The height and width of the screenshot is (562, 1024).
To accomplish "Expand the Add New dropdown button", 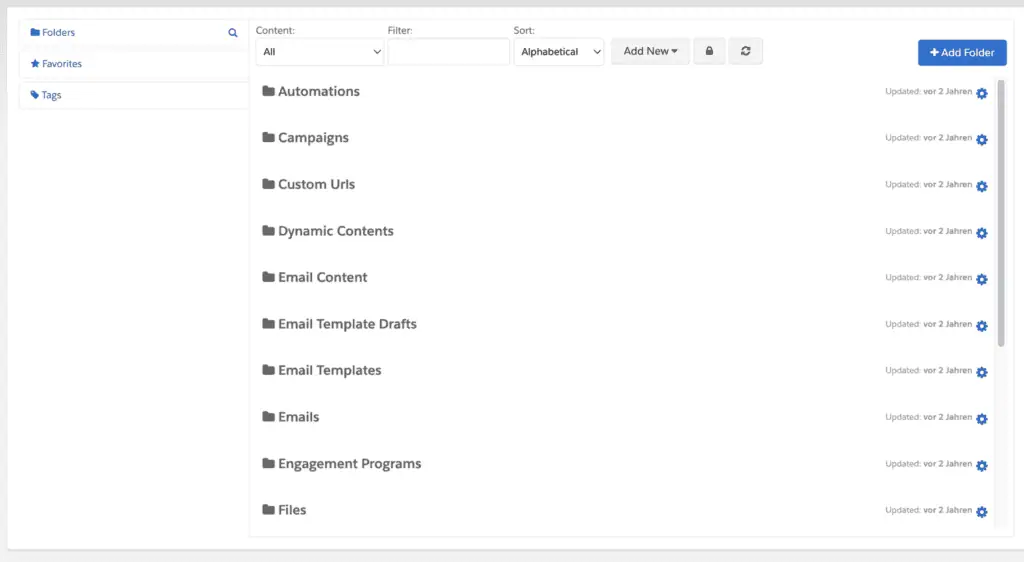I will (650, 51).
